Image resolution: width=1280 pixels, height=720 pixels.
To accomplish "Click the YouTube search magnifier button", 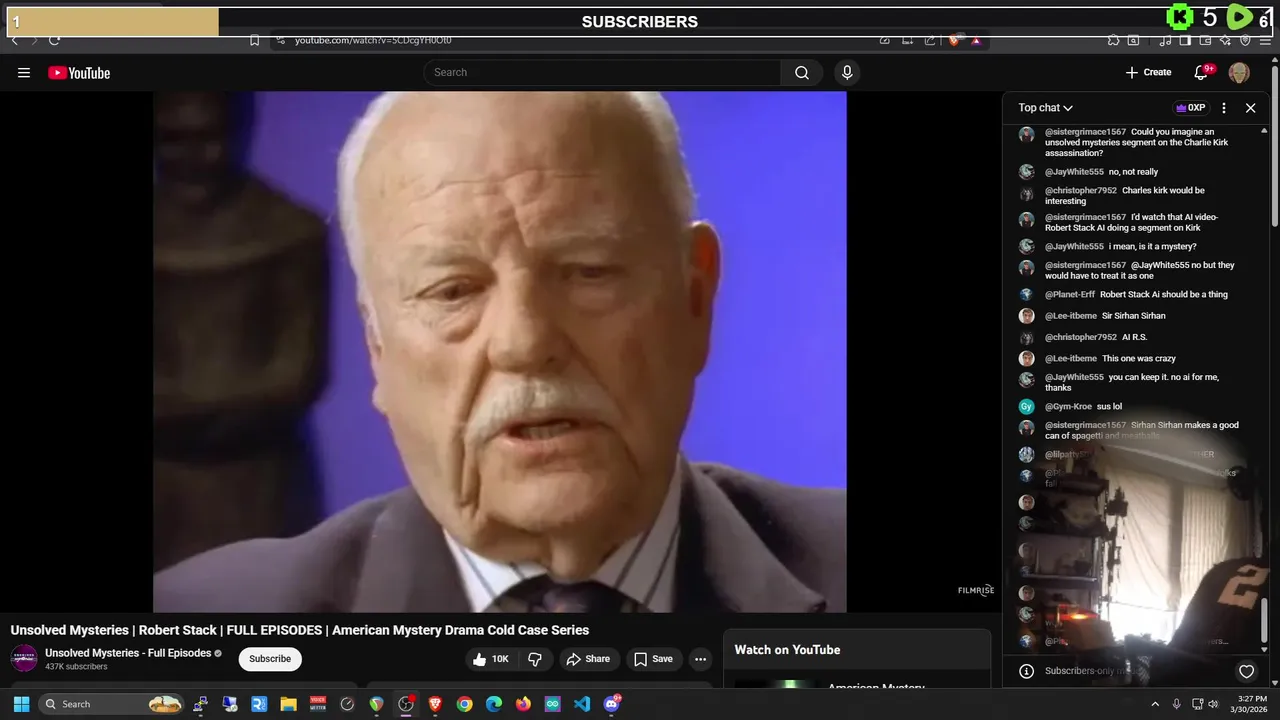I will click(x=802, y=72).
